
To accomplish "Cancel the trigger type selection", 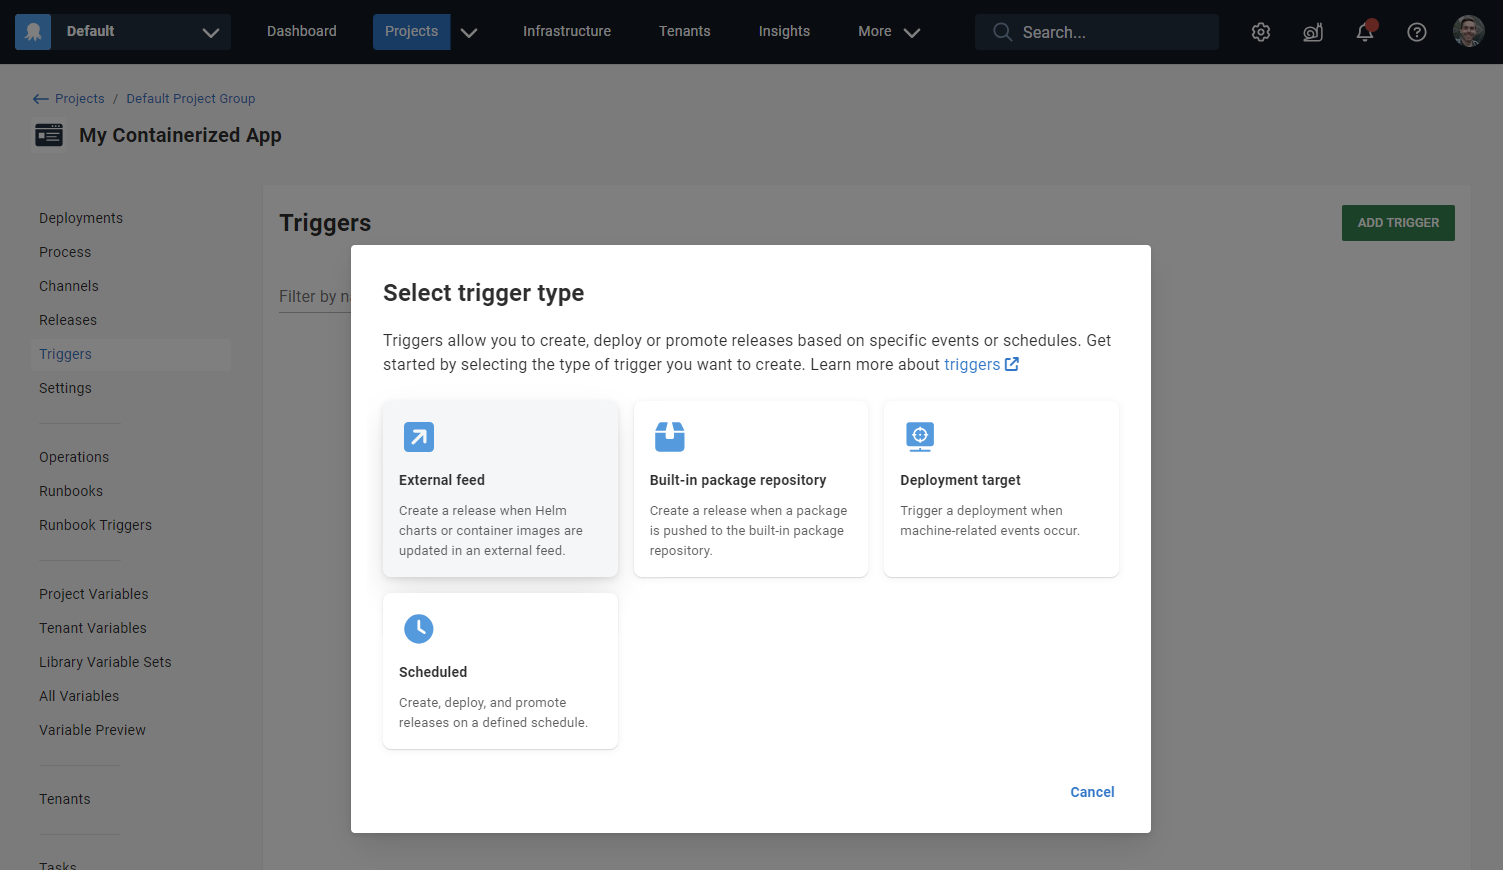I will click(1091, 791).
